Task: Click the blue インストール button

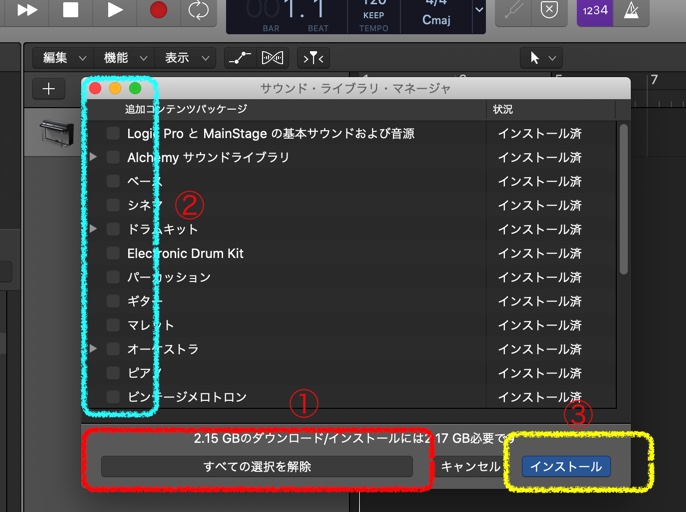Action: [566, 466]
